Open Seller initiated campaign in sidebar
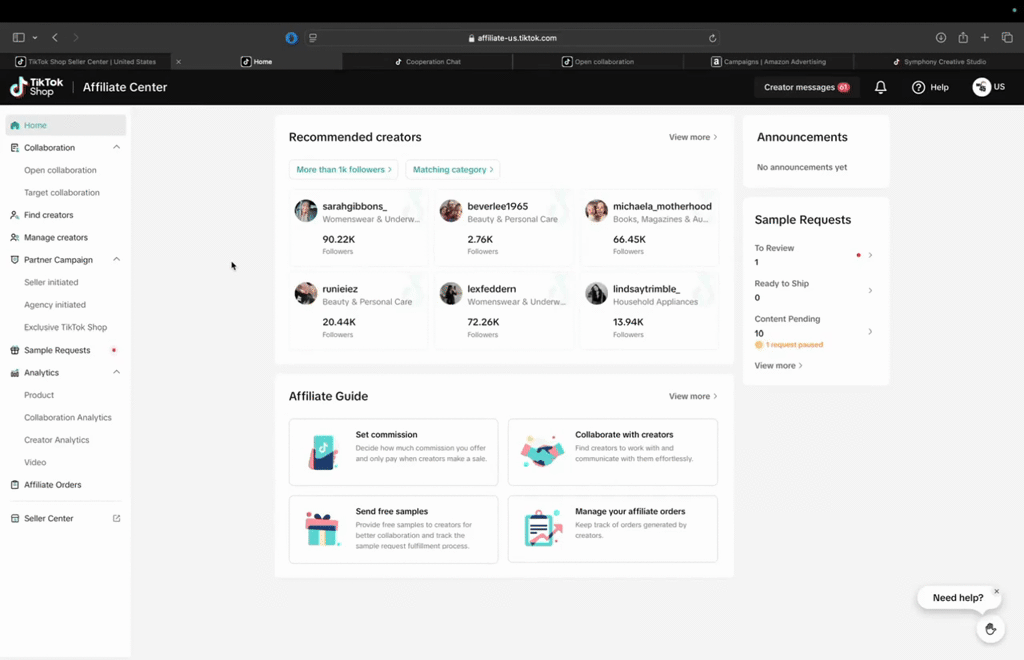The width and height of the screenshot is (1024, 660). pos(51,283)
